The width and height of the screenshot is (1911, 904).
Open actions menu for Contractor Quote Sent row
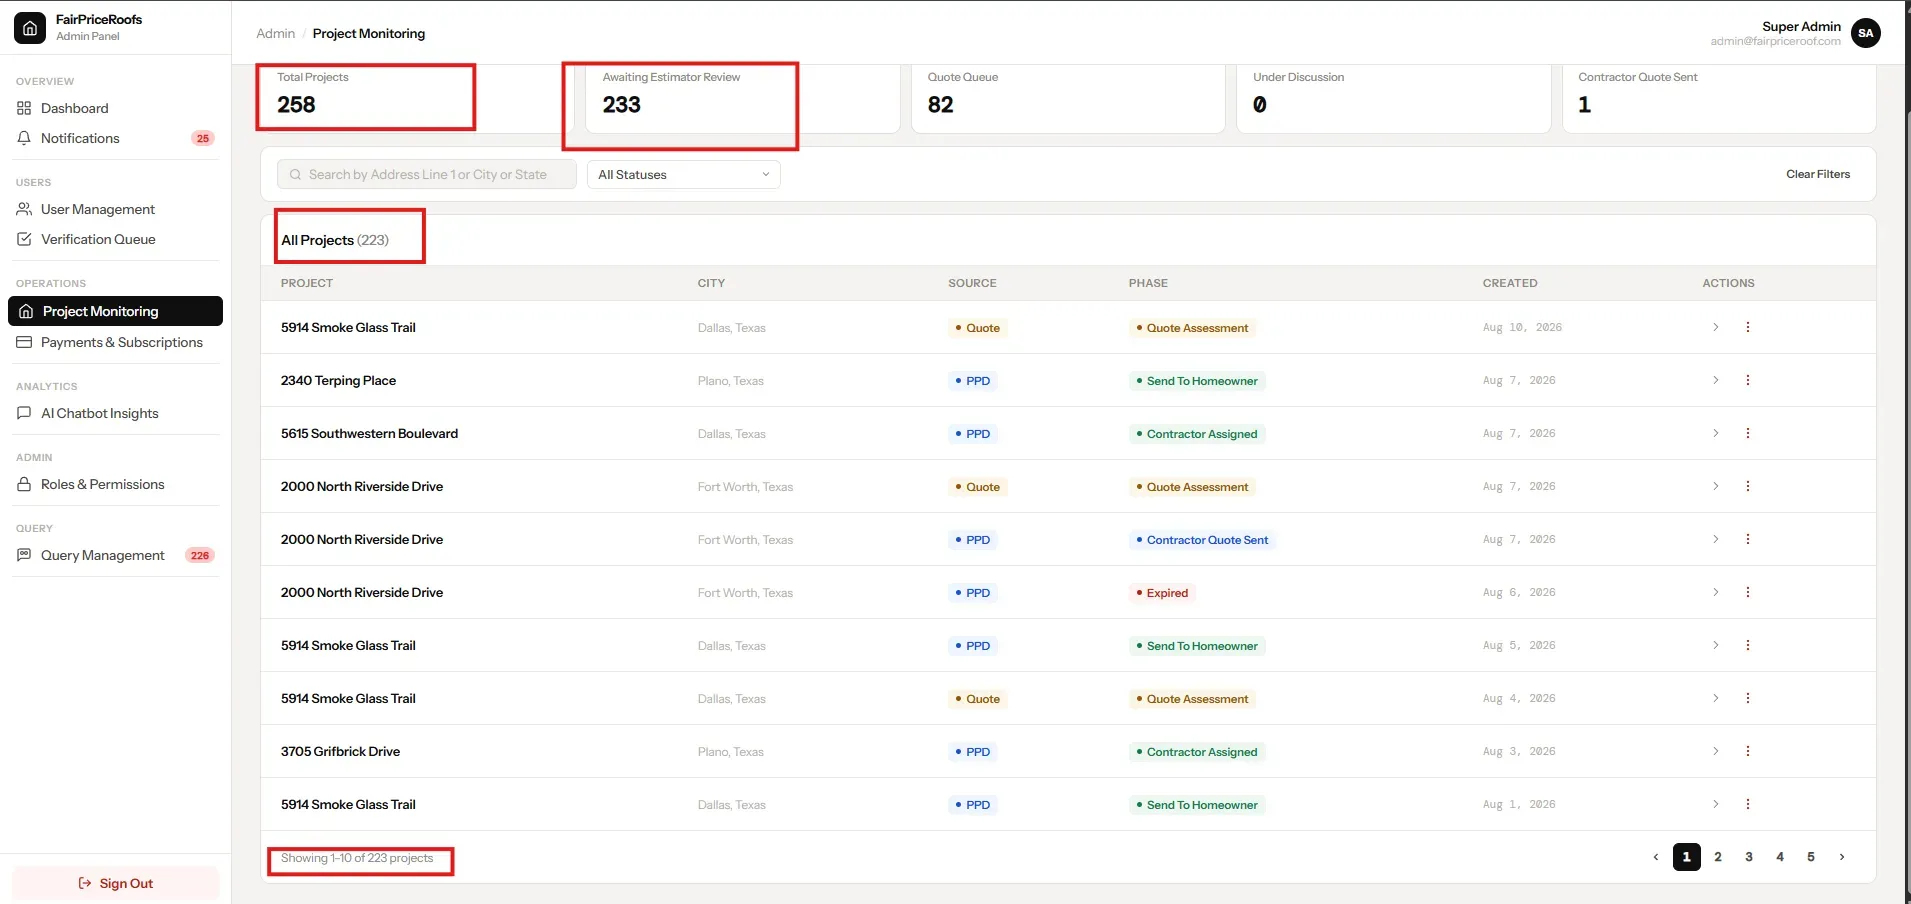(x=1748, y=539)
